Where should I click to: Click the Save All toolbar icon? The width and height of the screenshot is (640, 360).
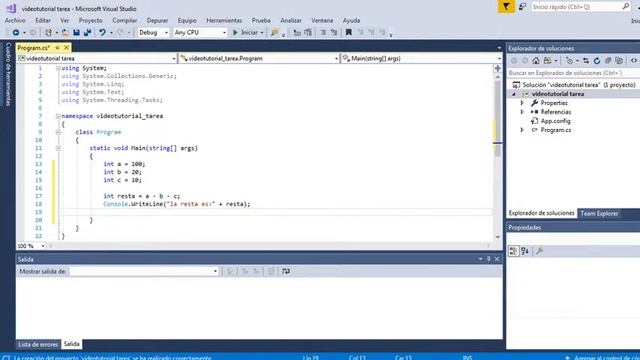point(87,32)
